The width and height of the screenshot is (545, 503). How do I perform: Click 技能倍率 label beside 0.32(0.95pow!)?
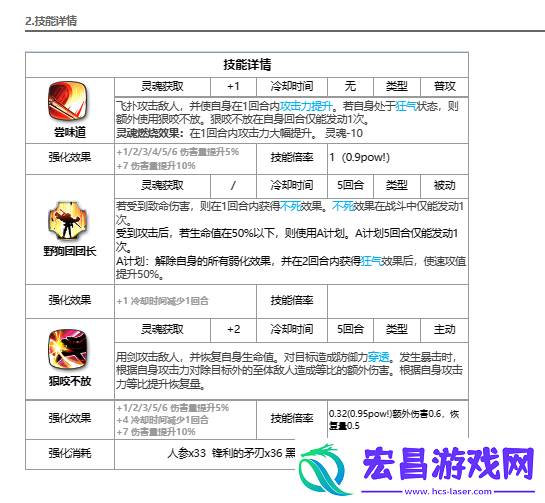pos(292,418)
